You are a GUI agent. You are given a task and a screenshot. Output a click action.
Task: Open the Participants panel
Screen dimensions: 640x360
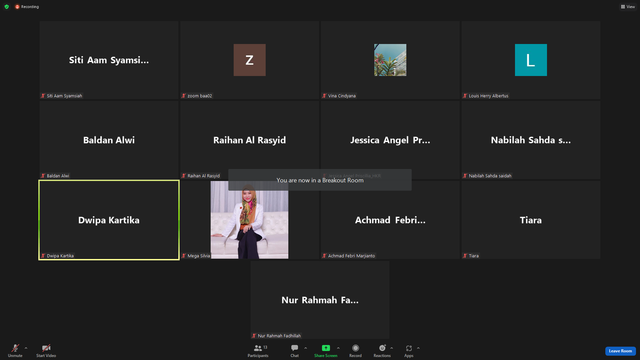[x=258, y=350]
